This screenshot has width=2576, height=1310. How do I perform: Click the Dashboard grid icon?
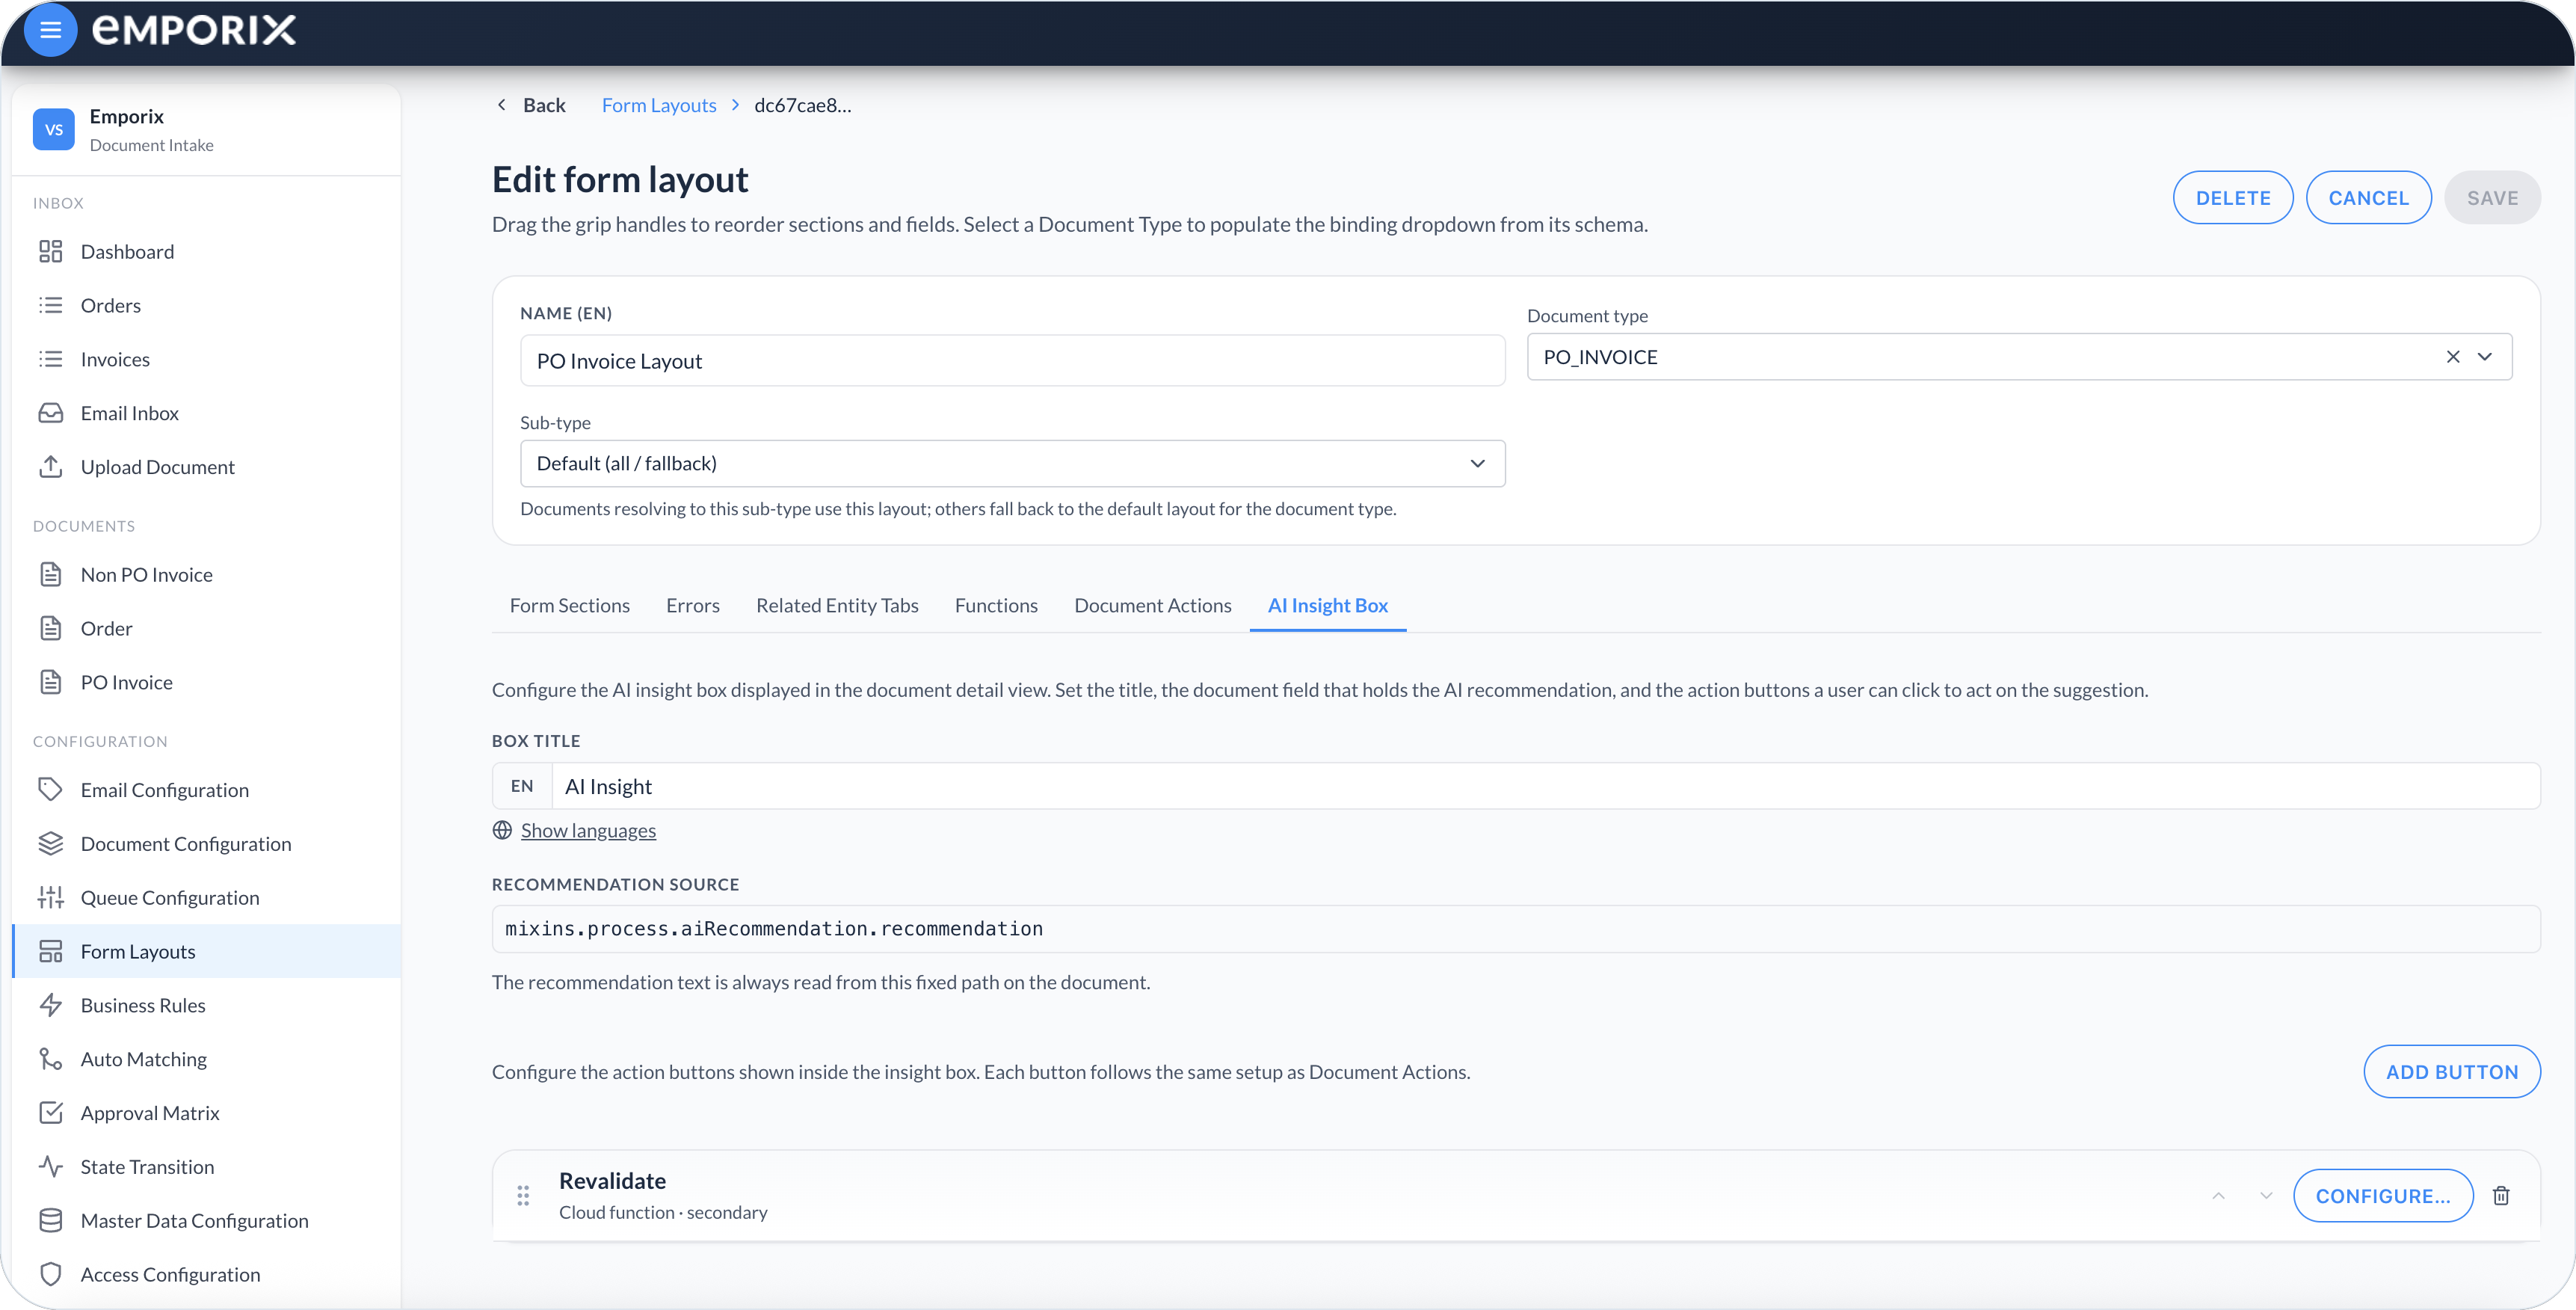50,251
